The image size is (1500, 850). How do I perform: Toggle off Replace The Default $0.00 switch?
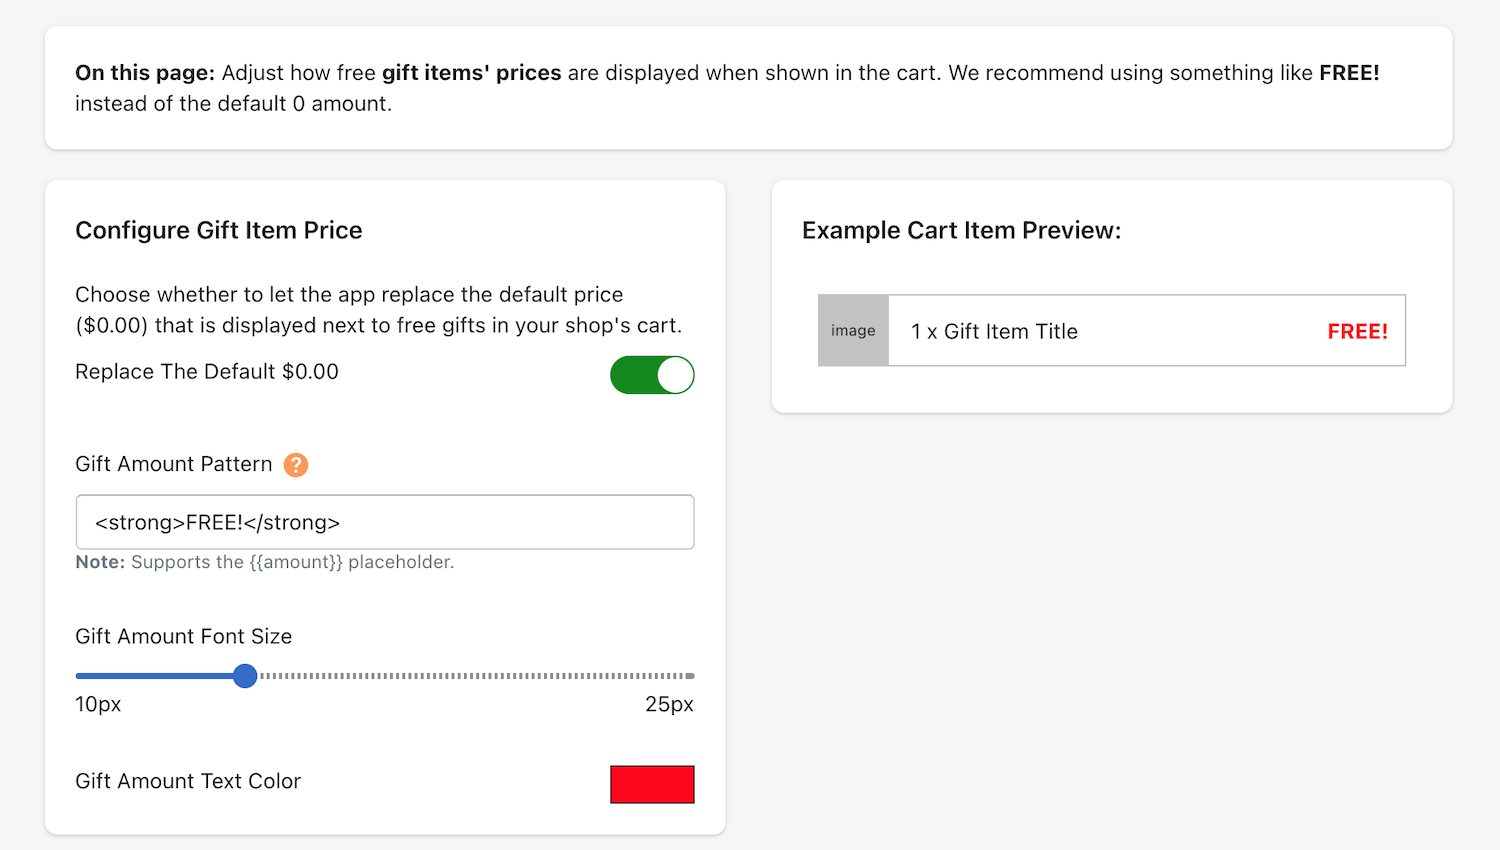[652, 375]
